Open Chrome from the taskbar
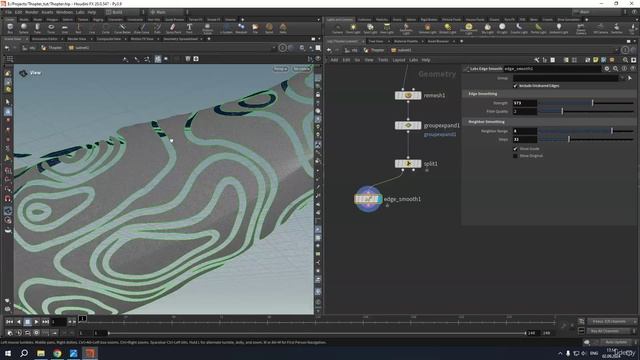Screen dimensions: 640x360 [58, 353]
